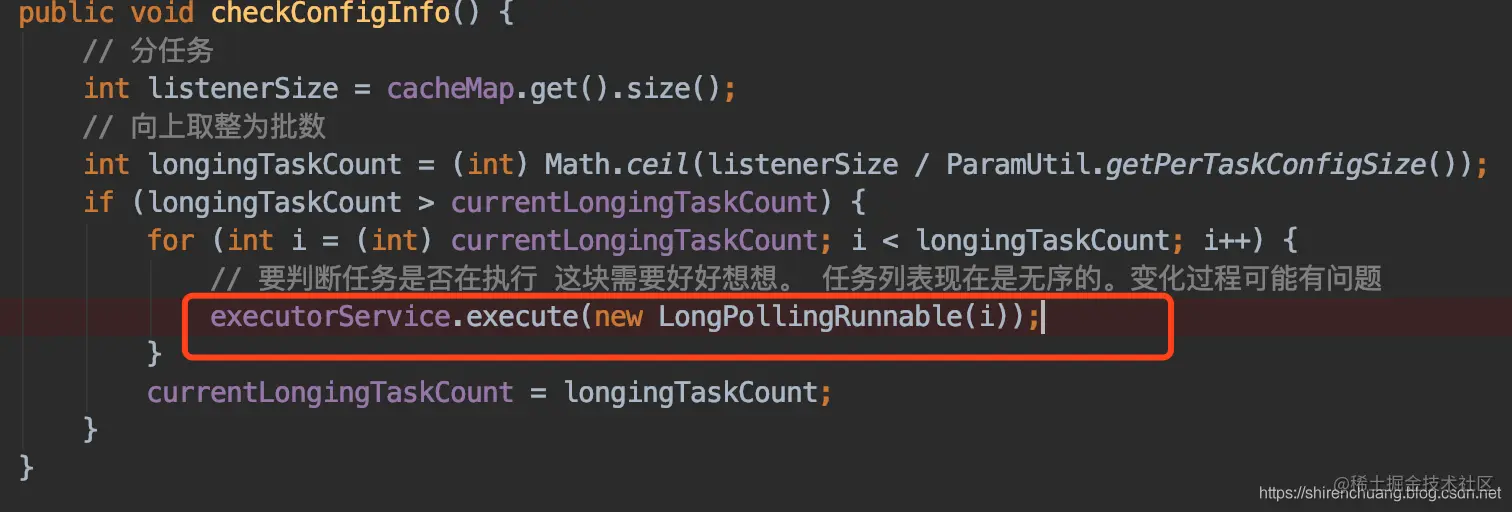Click the for keyword in the loop
Viewport: 1512px width, 512px height.
point(171,240)
